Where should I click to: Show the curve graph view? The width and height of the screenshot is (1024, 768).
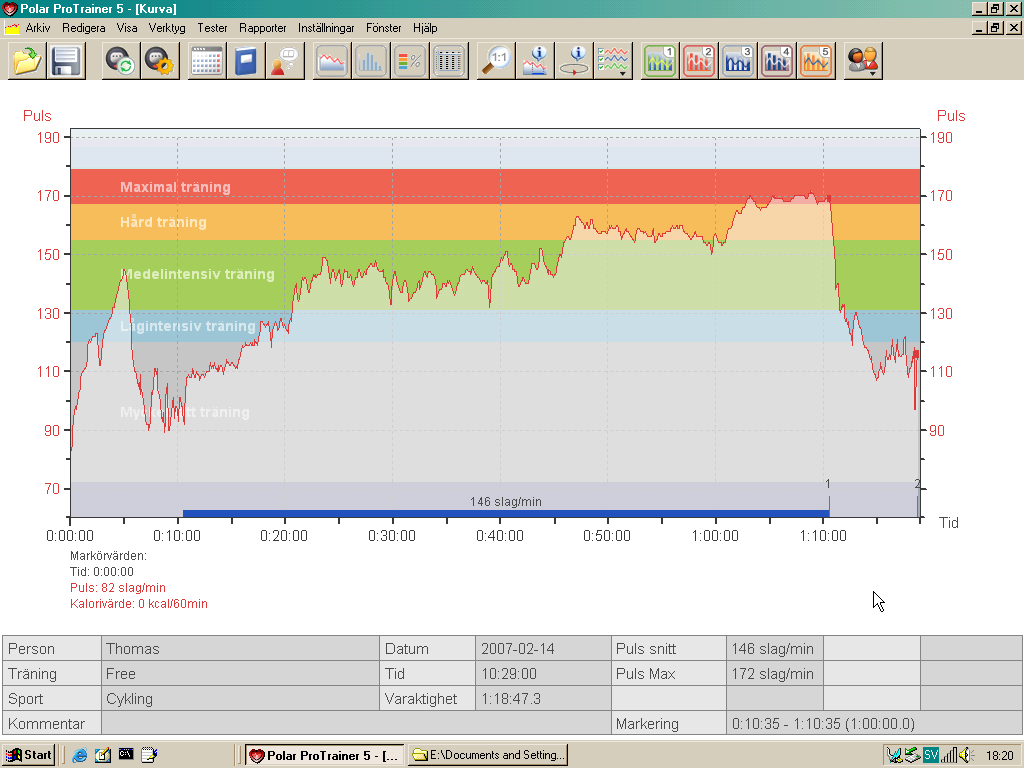332,61
